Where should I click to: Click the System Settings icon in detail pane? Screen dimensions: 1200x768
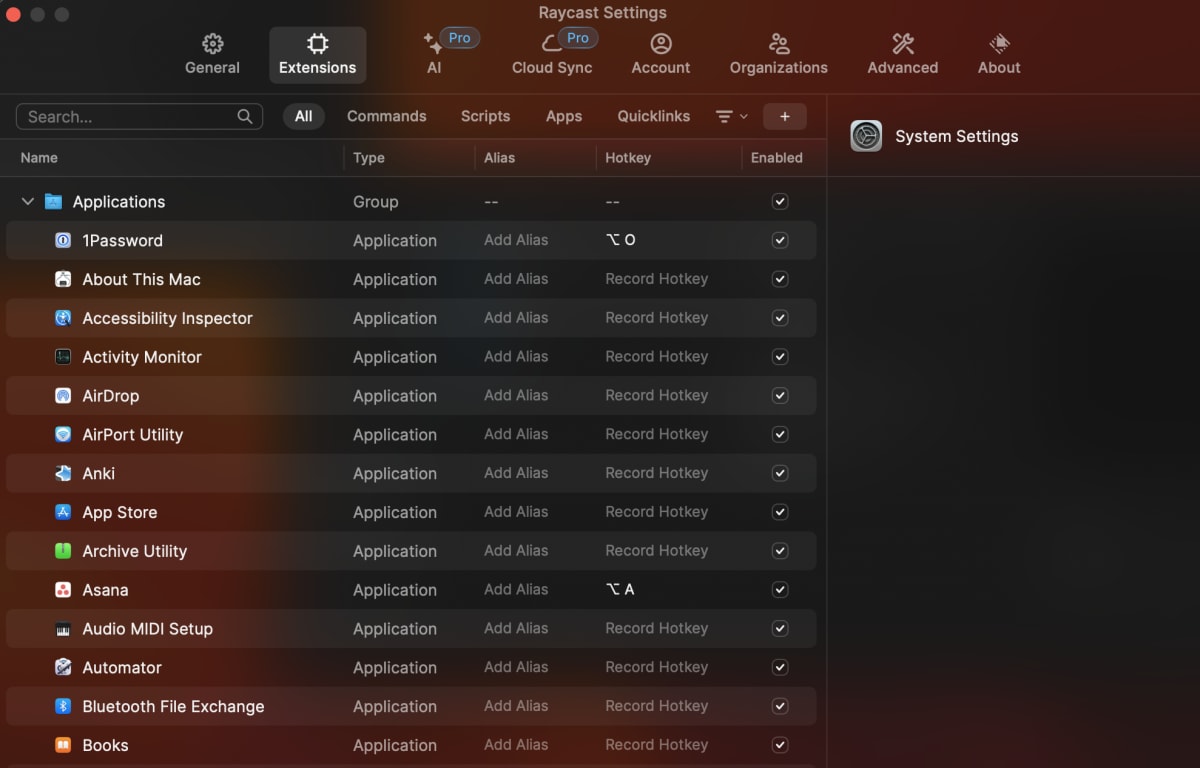pos(866,136)
